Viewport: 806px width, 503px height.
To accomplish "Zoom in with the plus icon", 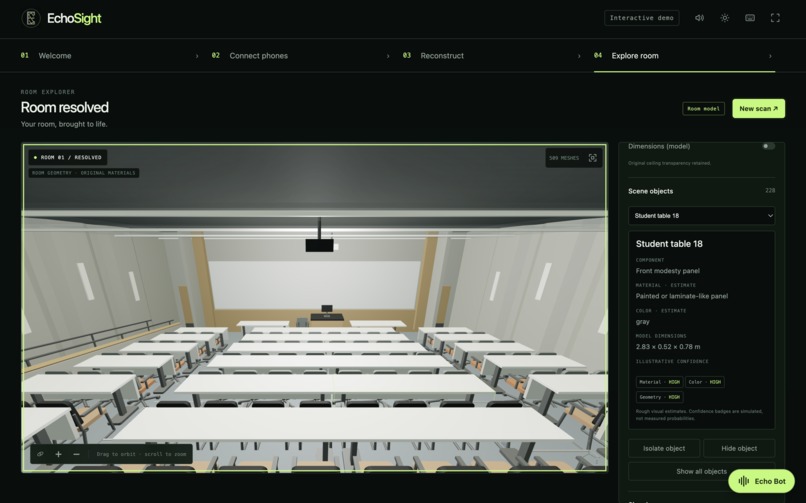I will coord(59,454).
